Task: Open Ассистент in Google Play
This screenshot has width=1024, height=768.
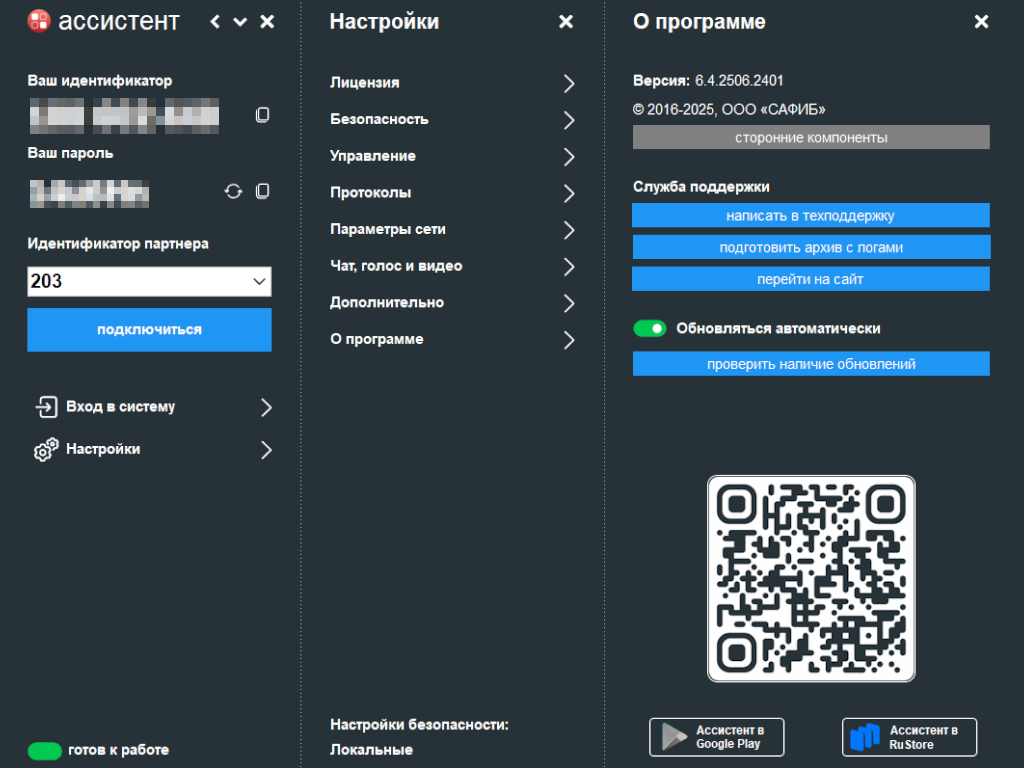Action: click(716, 737)
